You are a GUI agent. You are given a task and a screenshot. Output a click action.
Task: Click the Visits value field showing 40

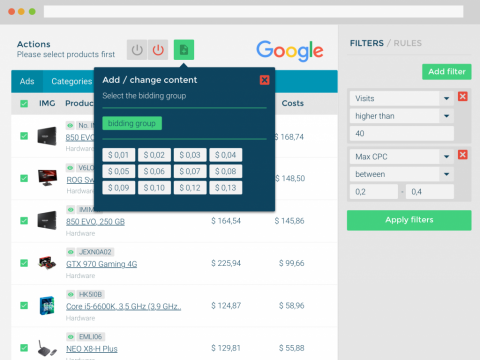tap(402, 133)
